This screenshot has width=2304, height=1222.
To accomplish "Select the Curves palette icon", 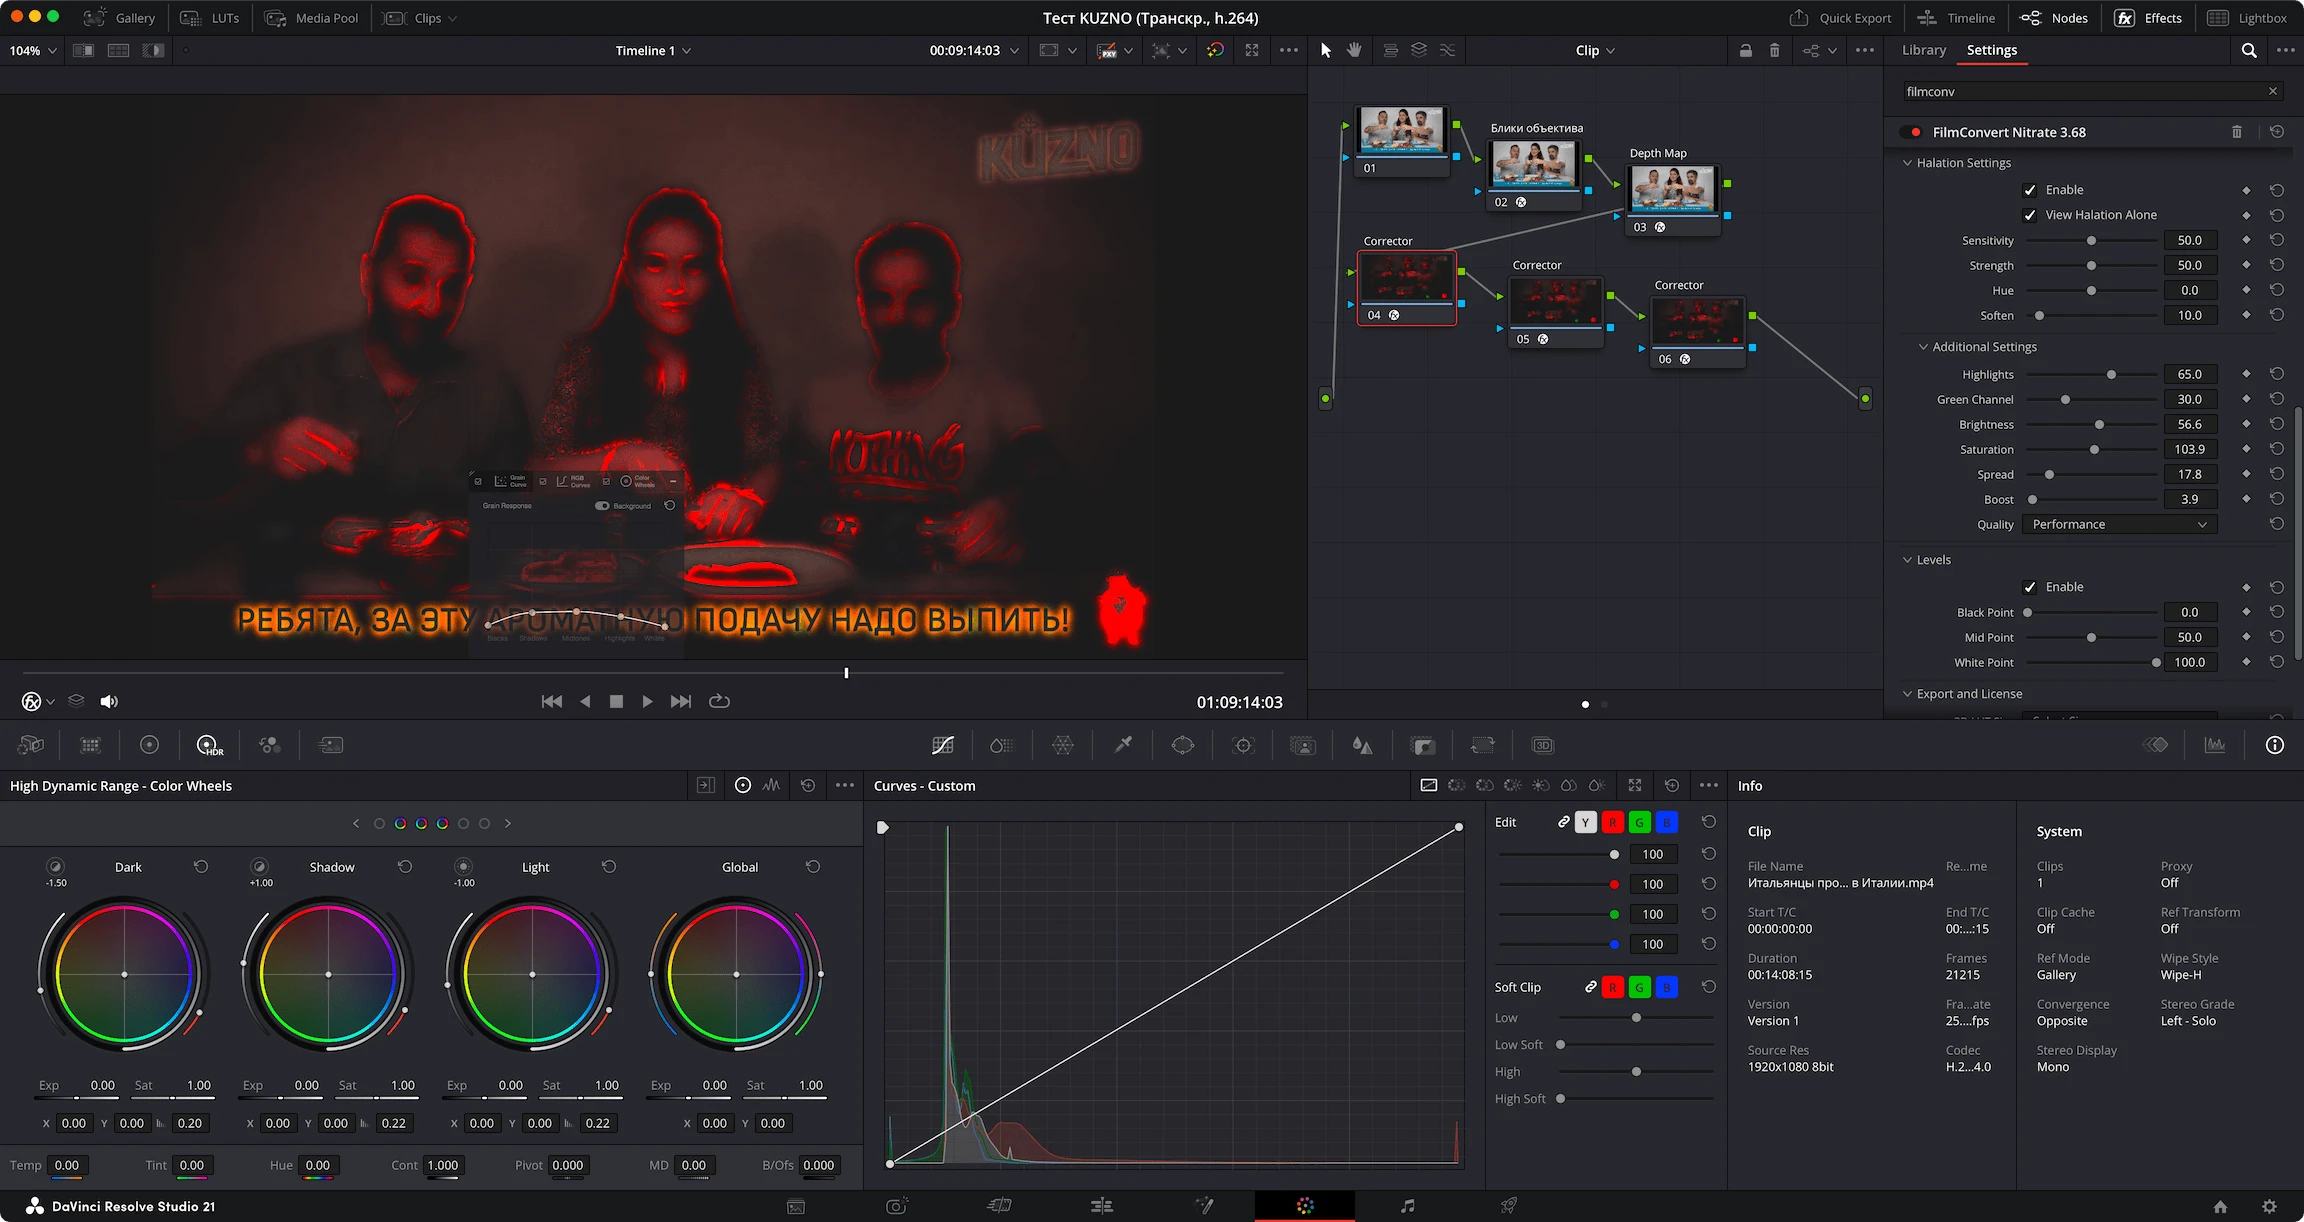I will [942, 745].
